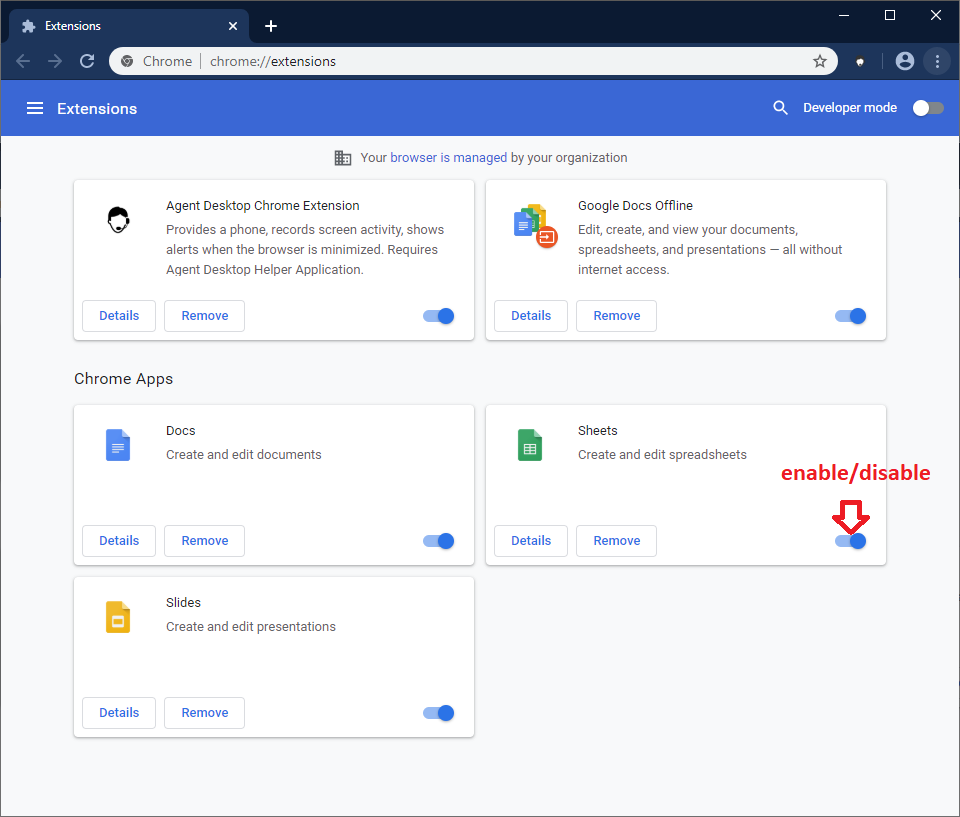Remove the Docs app
Screen dimensions: 960x817
(x=204, y=541)
